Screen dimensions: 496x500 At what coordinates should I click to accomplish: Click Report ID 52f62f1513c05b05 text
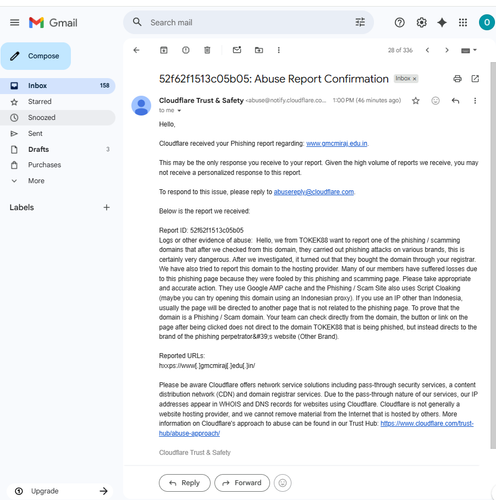[x=201, y=230]
